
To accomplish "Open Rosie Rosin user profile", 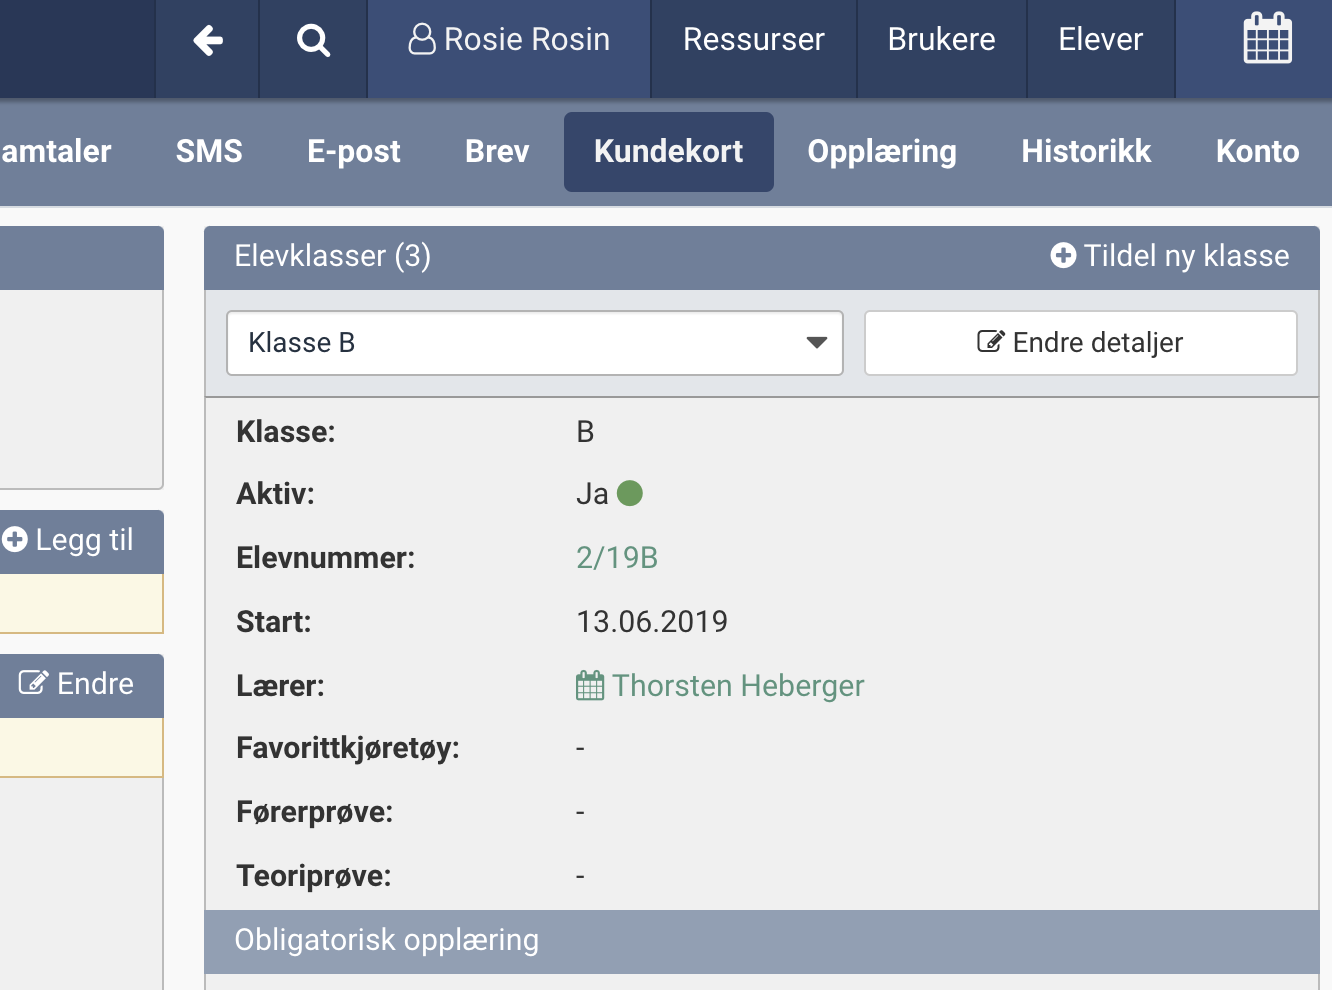I will coord(509,39).
